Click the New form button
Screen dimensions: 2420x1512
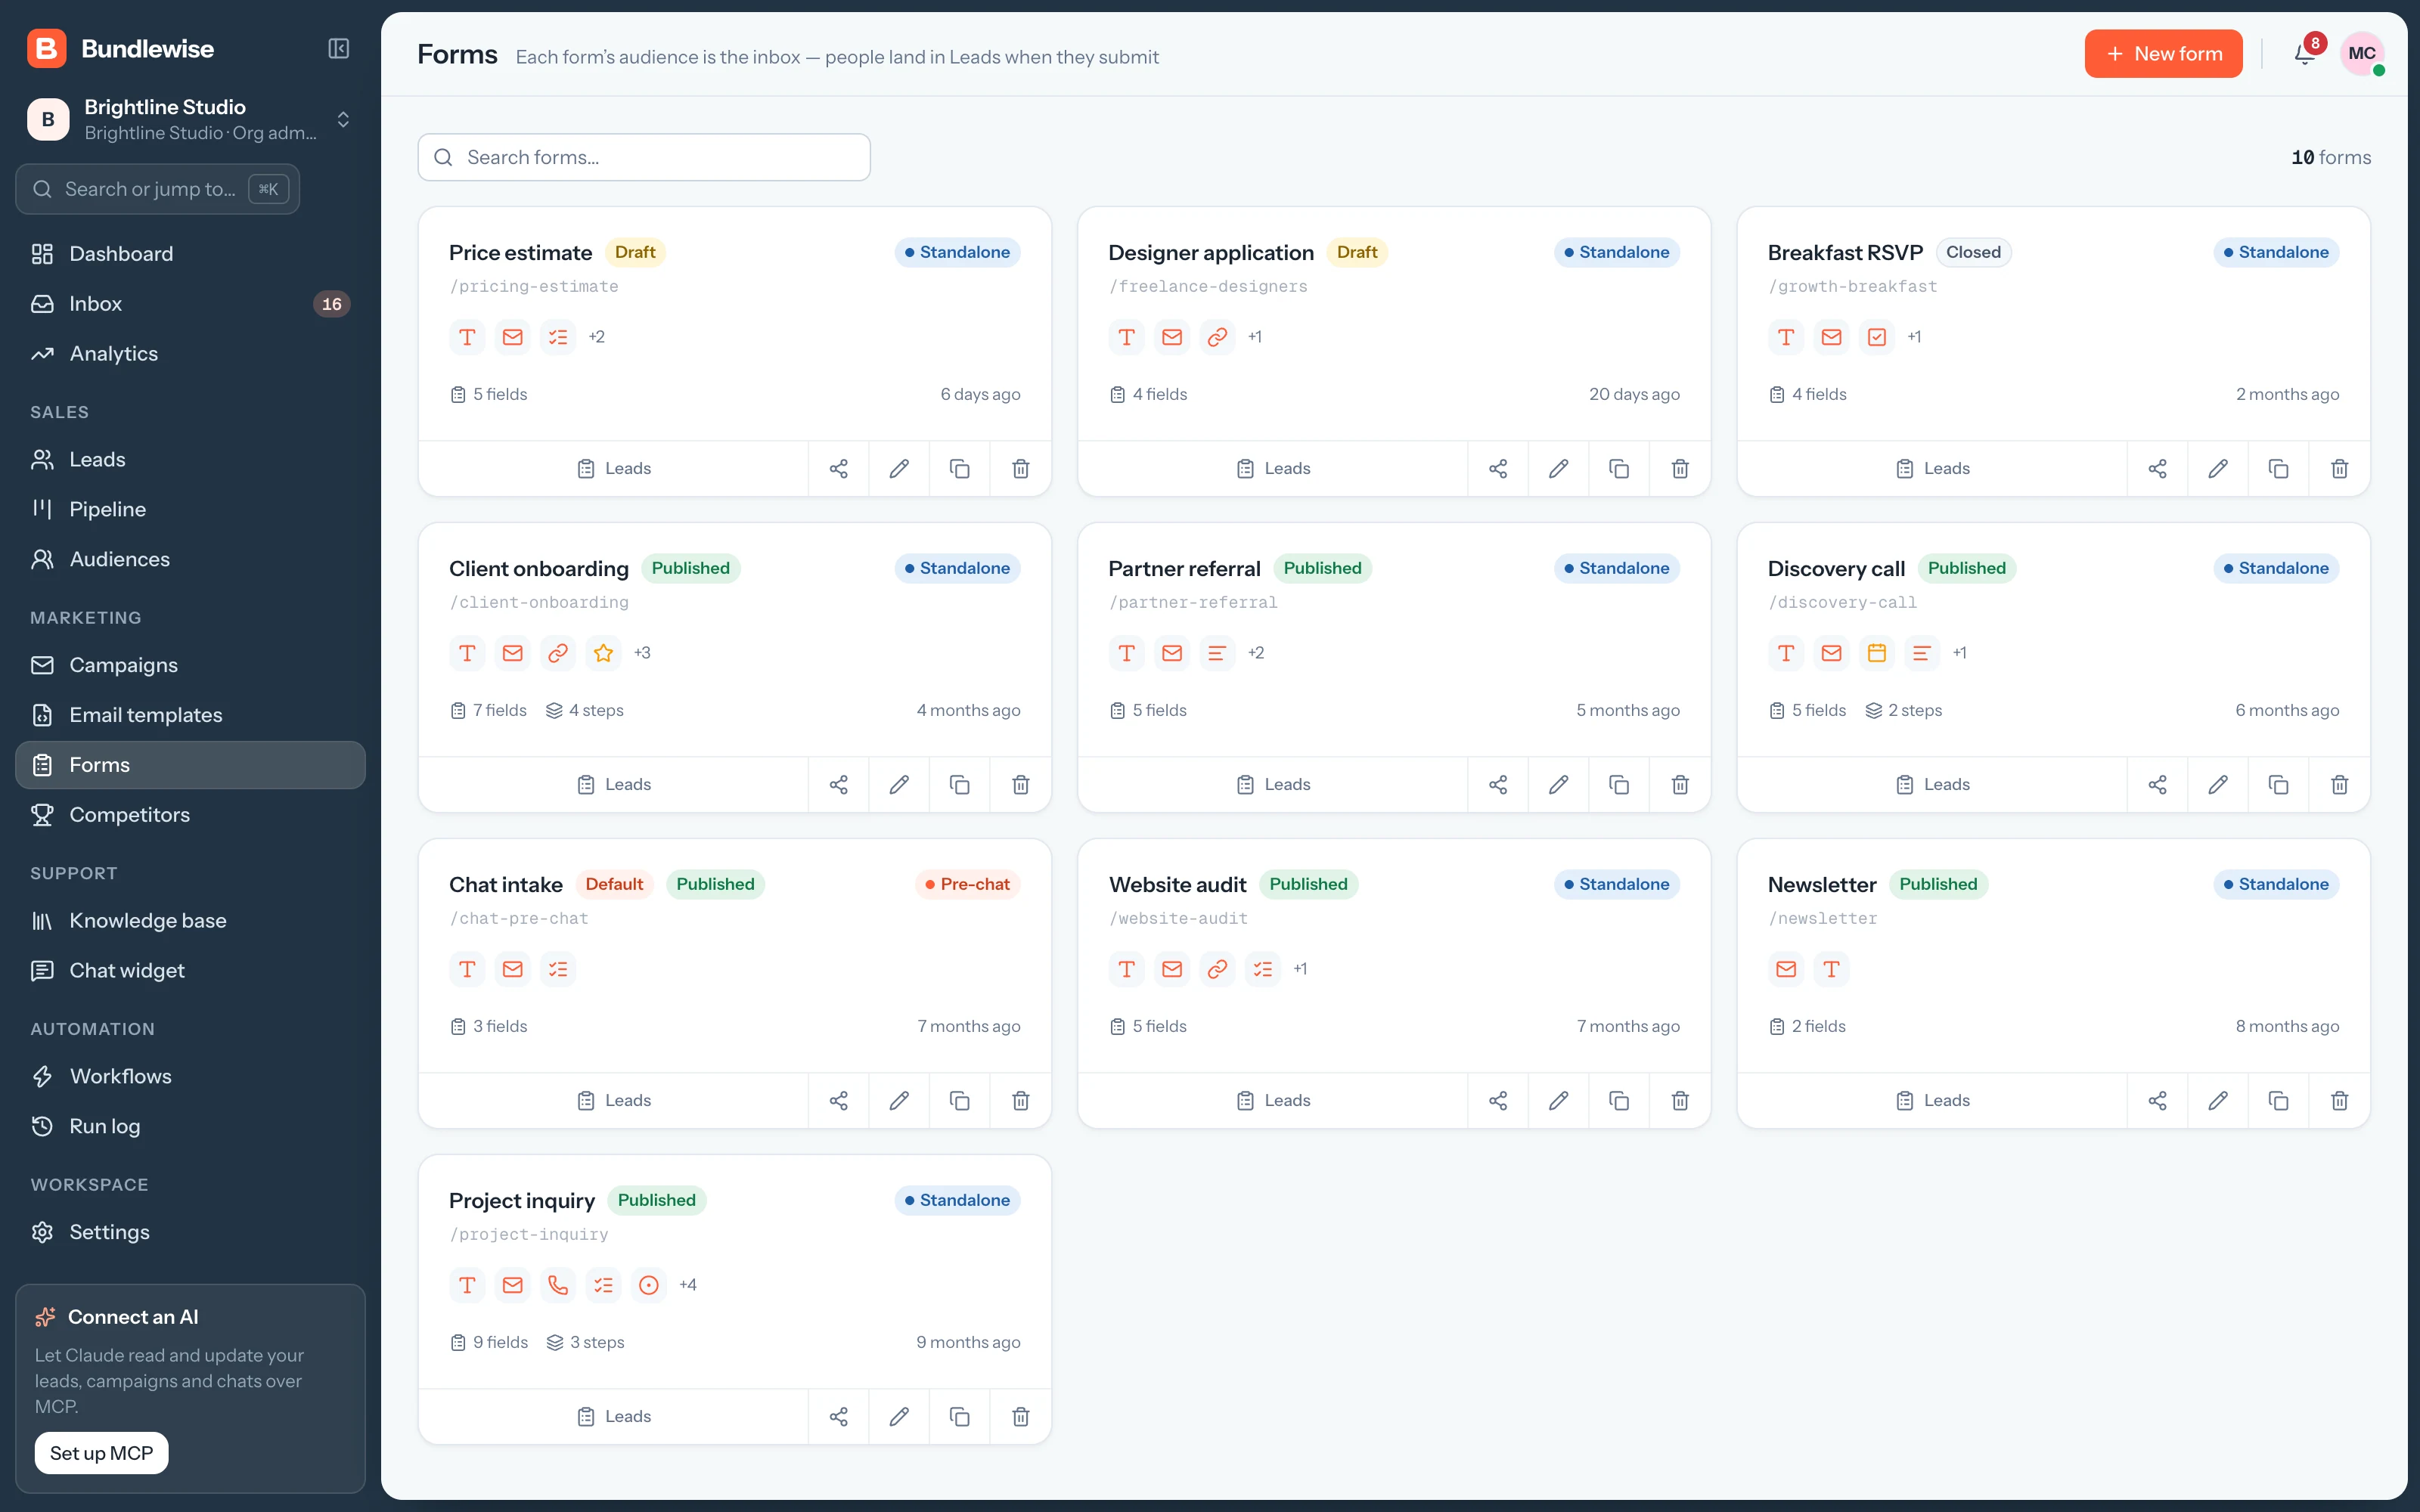click(x=2163, y=54)
